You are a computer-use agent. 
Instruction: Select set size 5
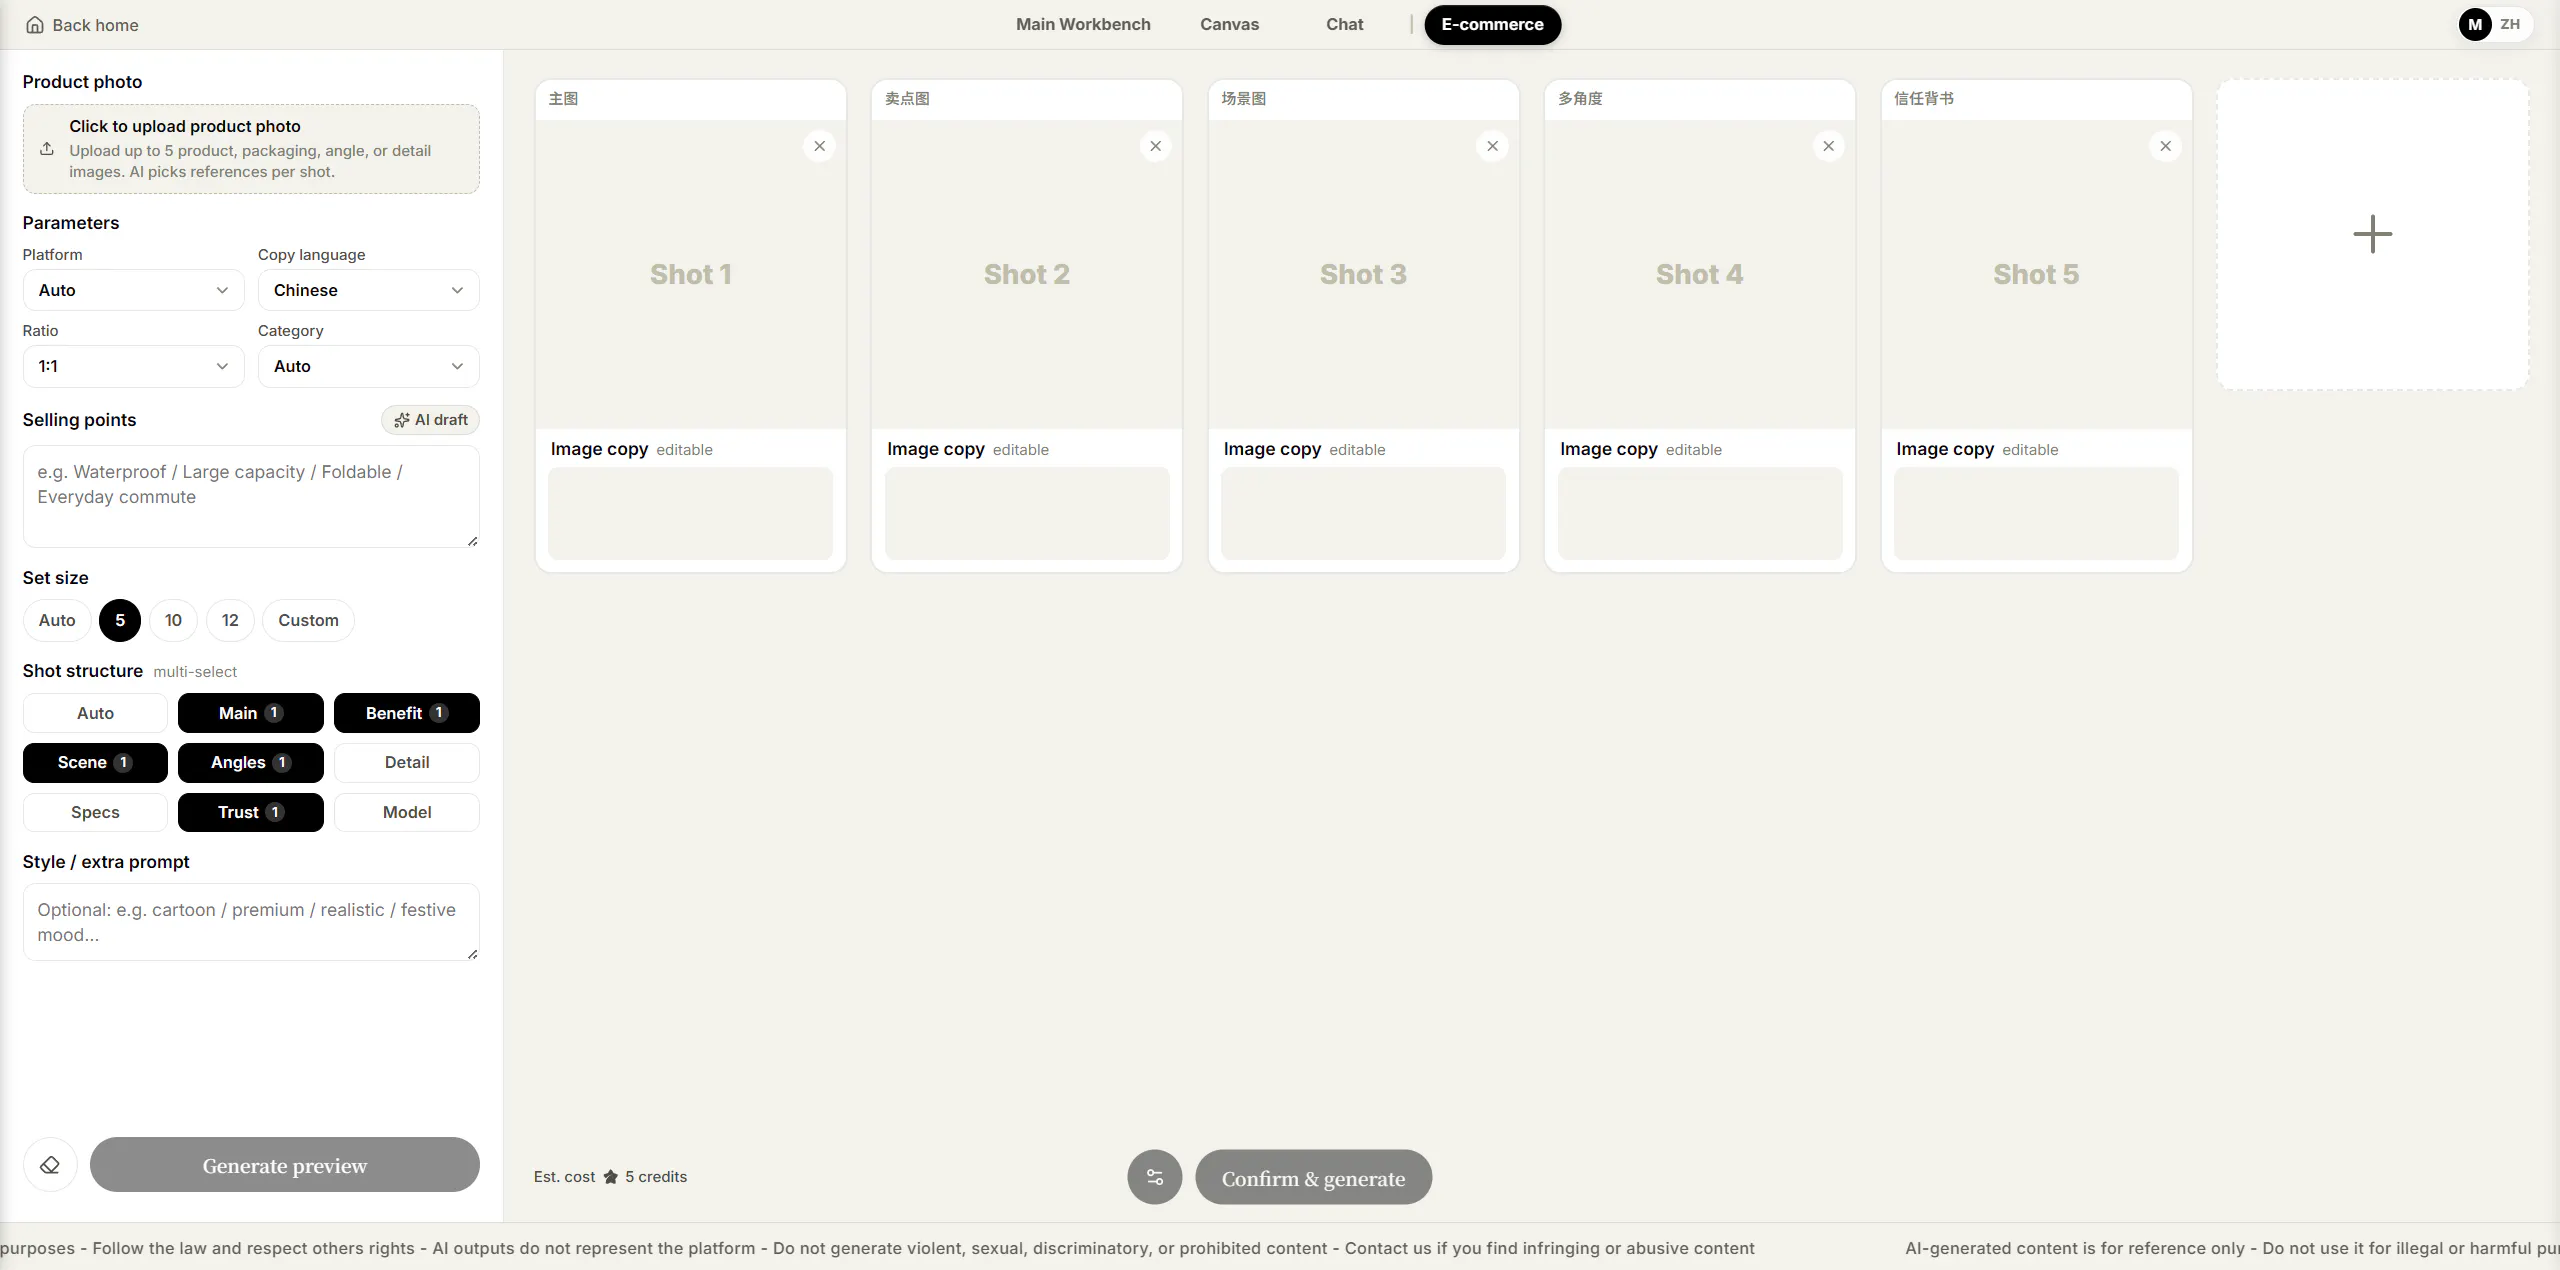pyautogui.click(x=120, y=620)
